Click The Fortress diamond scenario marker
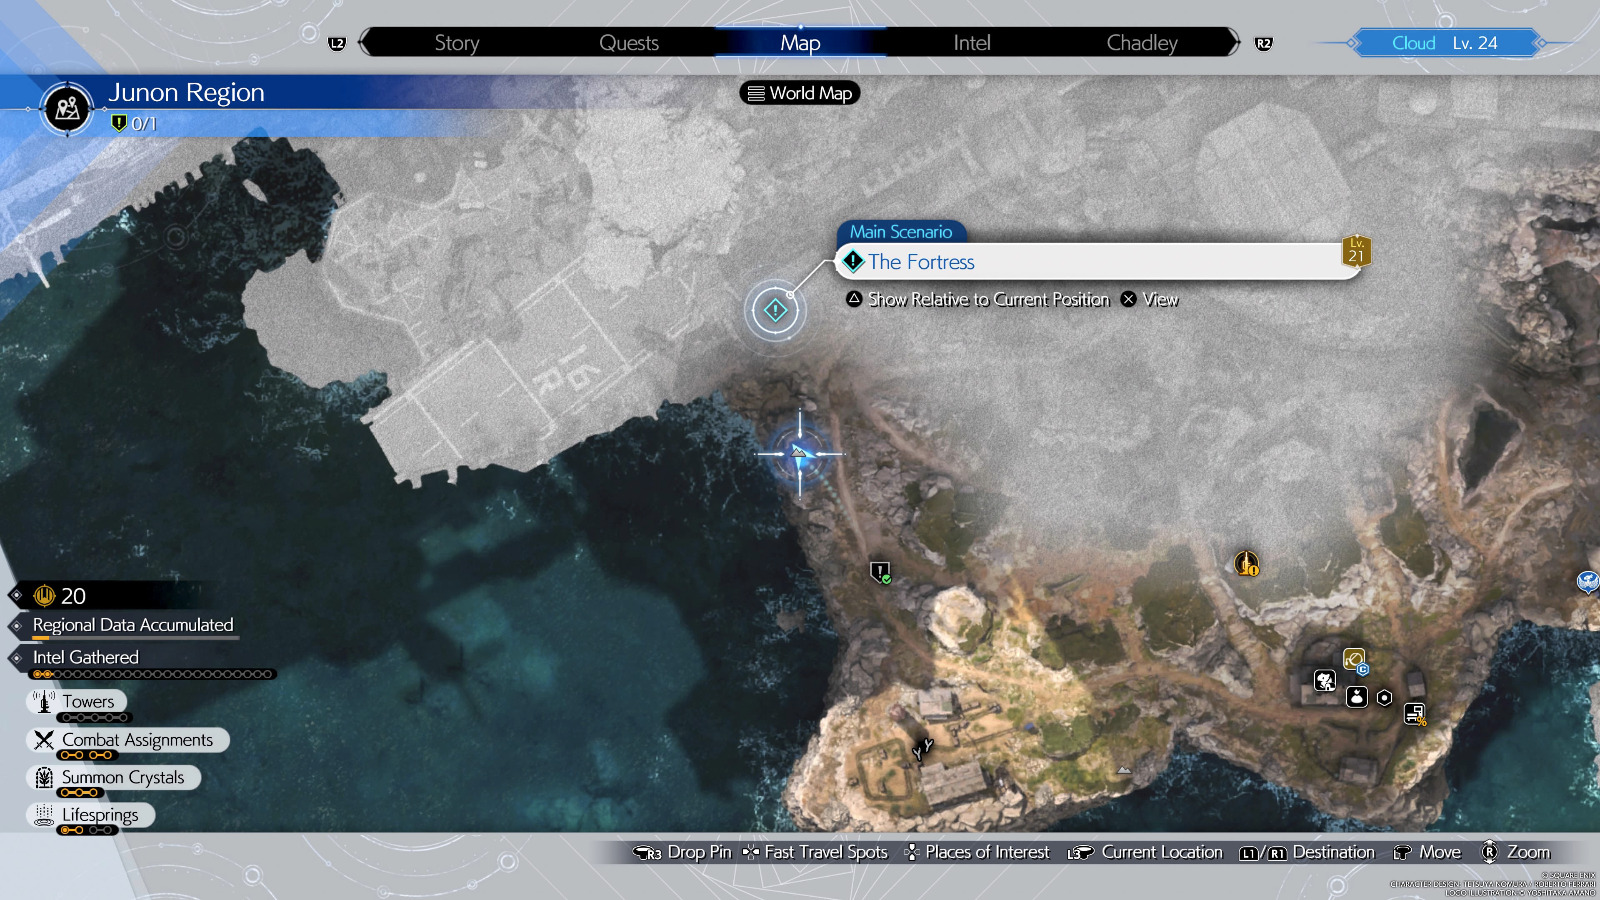1600x900 pixels. pyautogui.click(x=775, y=310)
